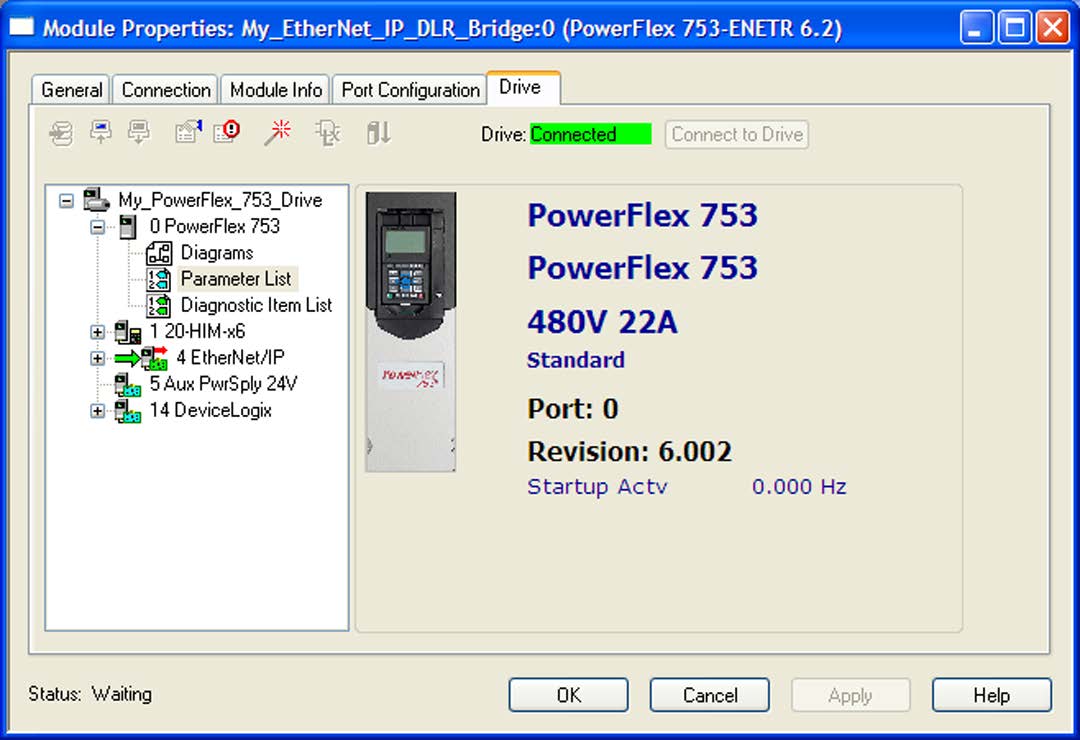Switch to the General tab
Viewport: 1080px width, 740px height.
coord(71,90)
